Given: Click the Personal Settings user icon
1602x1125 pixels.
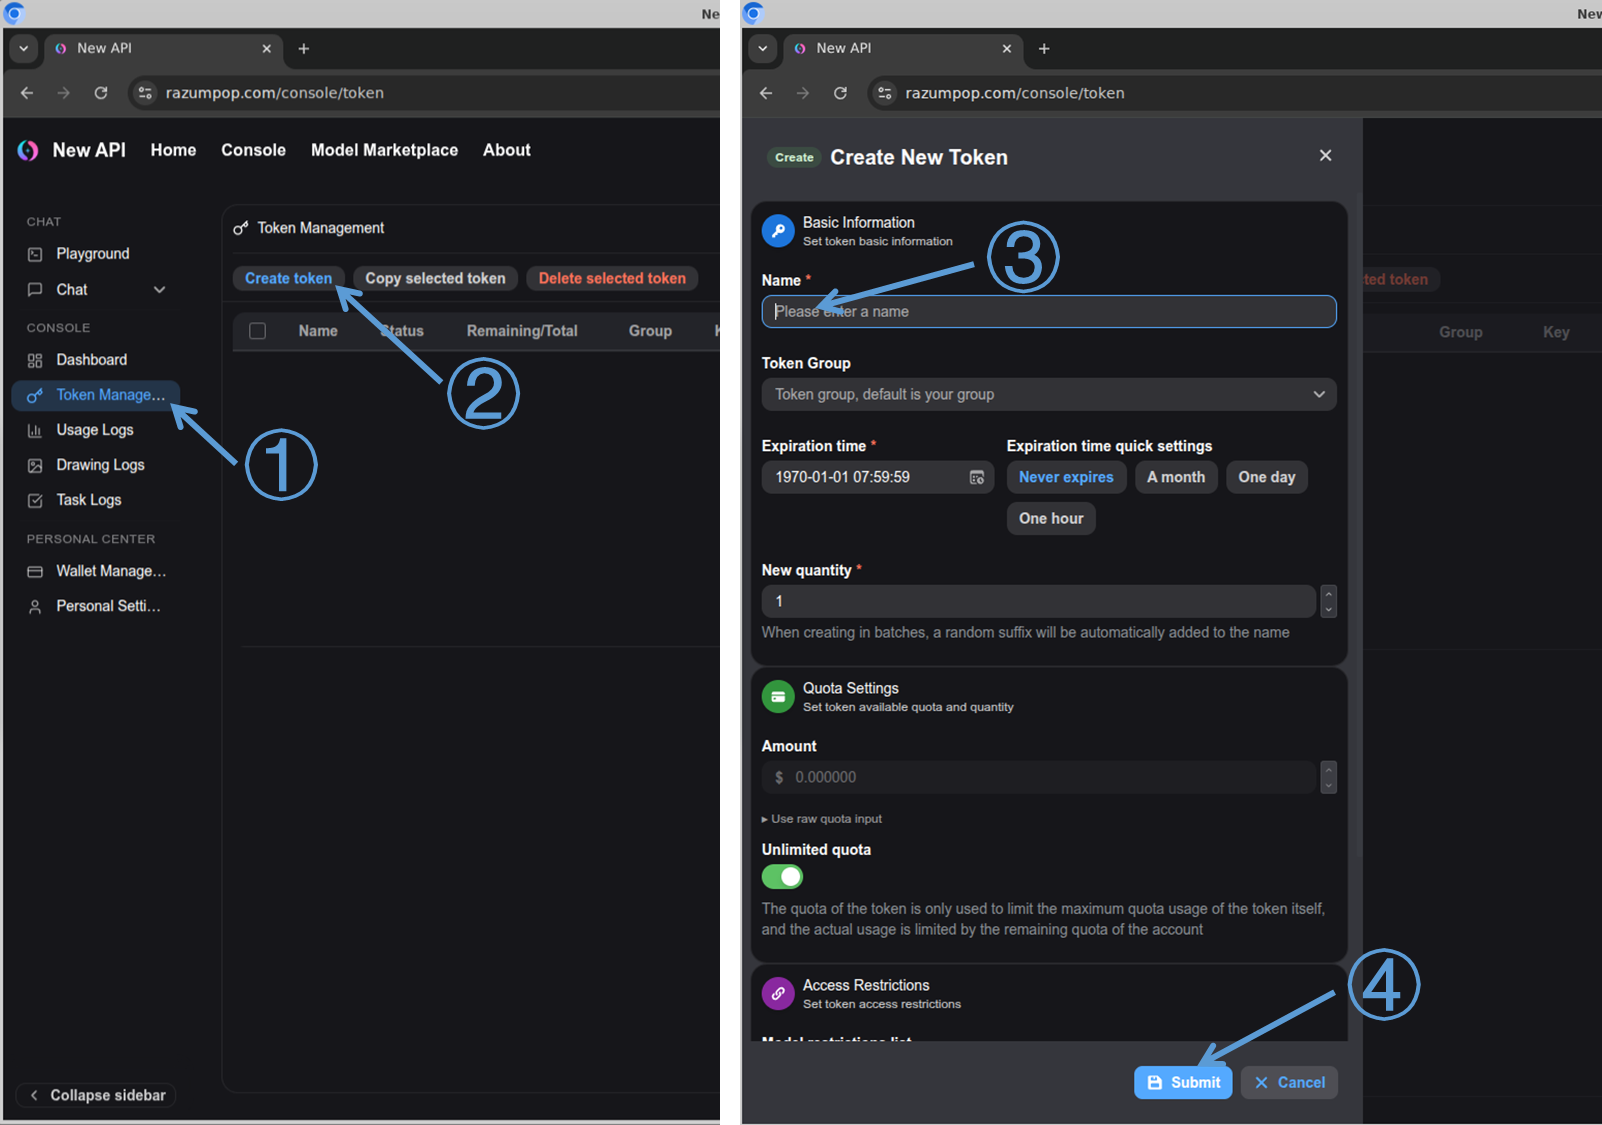Looking at the screenshot, I should 35,606.
